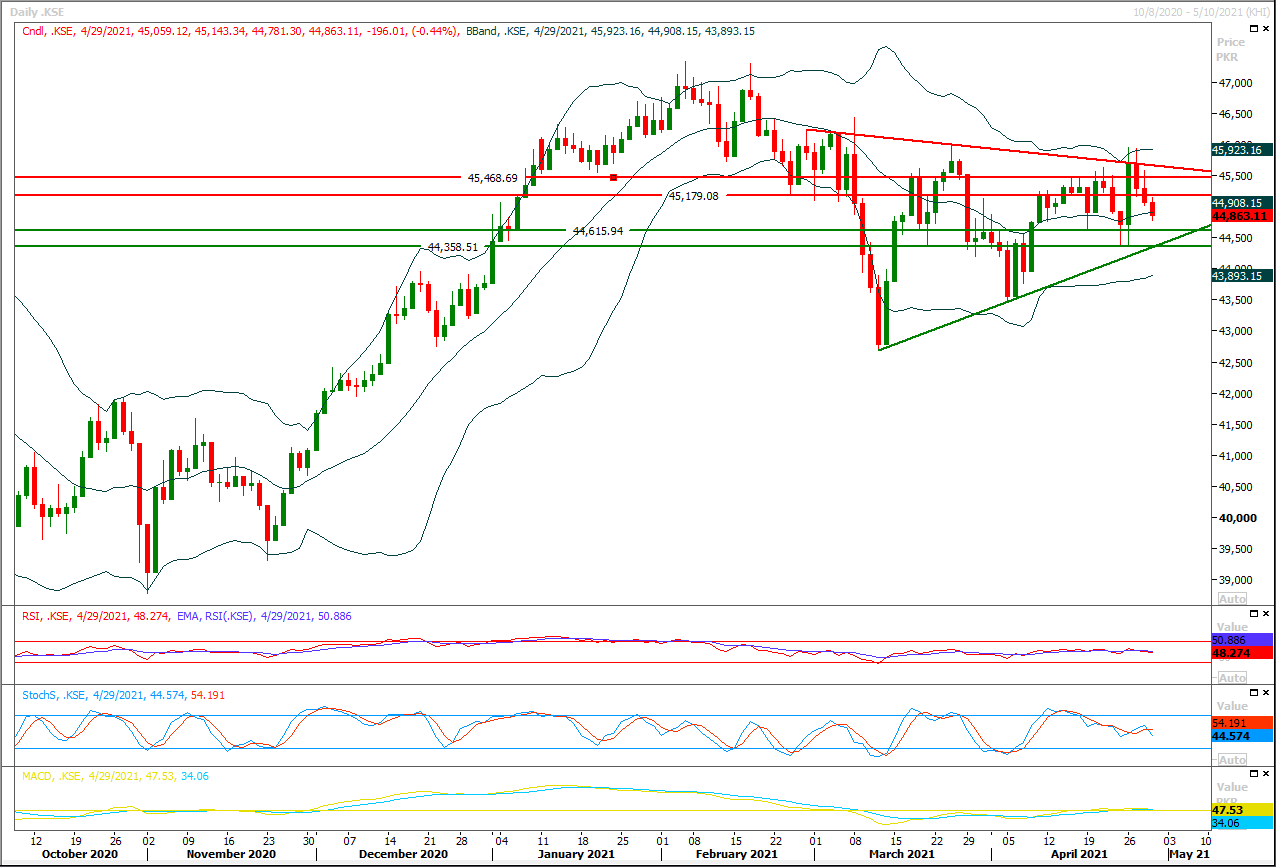Maximize the StochS indicator pane
Image resolution: width=1276 pixels, height=867 pixels.
point(1253,693)
